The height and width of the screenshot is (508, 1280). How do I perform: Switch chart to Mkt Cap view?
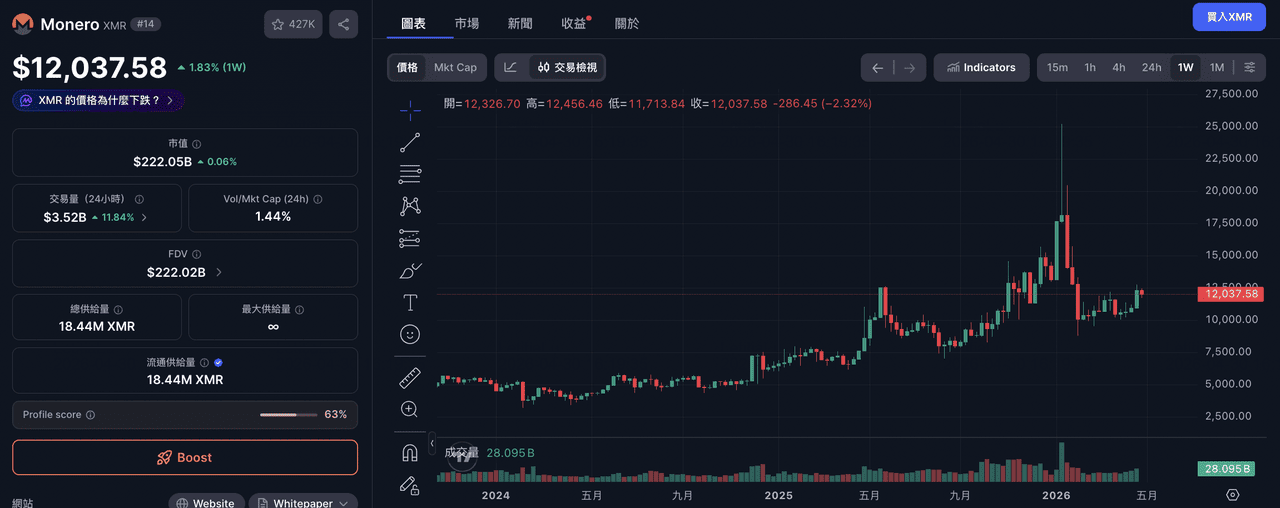click(x=455, y=67)
